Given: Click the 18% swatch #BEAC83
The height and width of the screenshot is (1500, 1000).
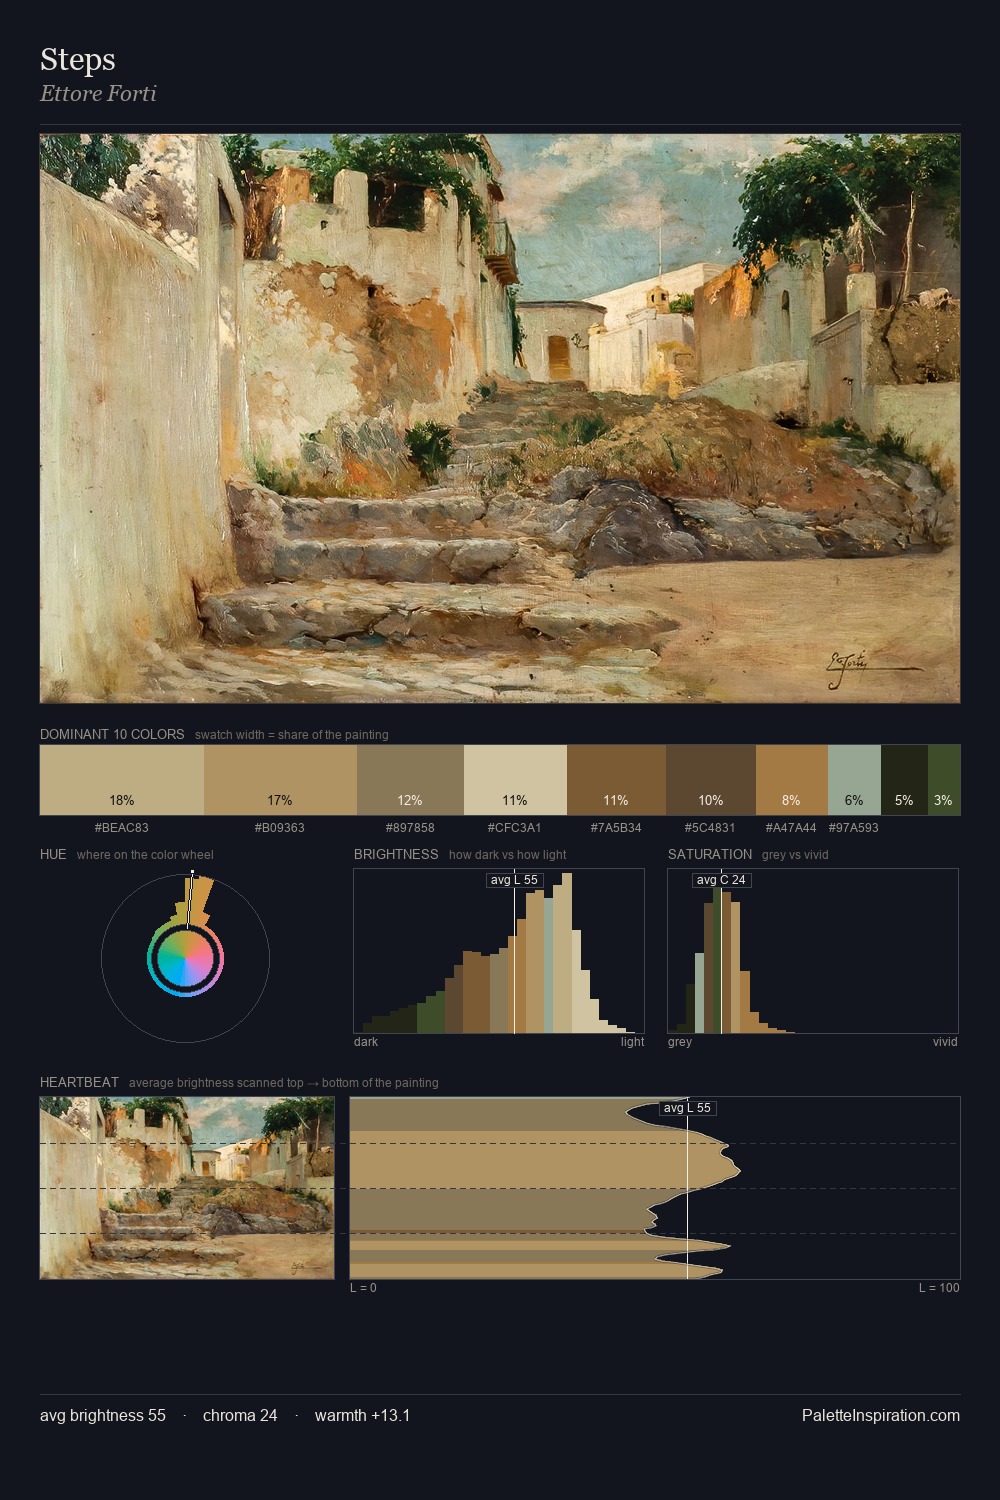Looking at the screenshot, I should [x=122, y=780].
